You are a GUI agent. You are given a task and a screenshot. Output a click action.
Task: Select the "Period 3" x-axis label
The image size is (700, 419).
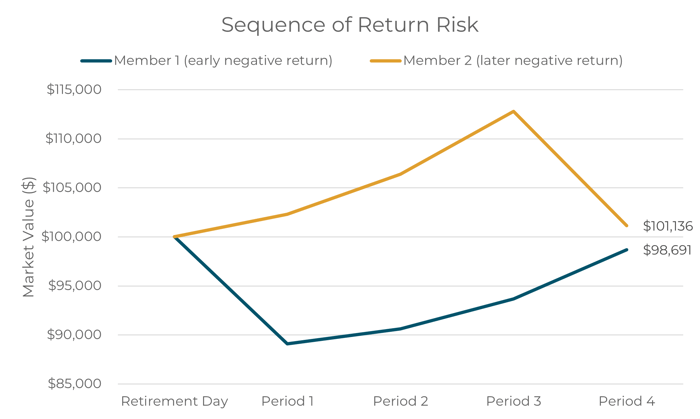coord(514,402)
